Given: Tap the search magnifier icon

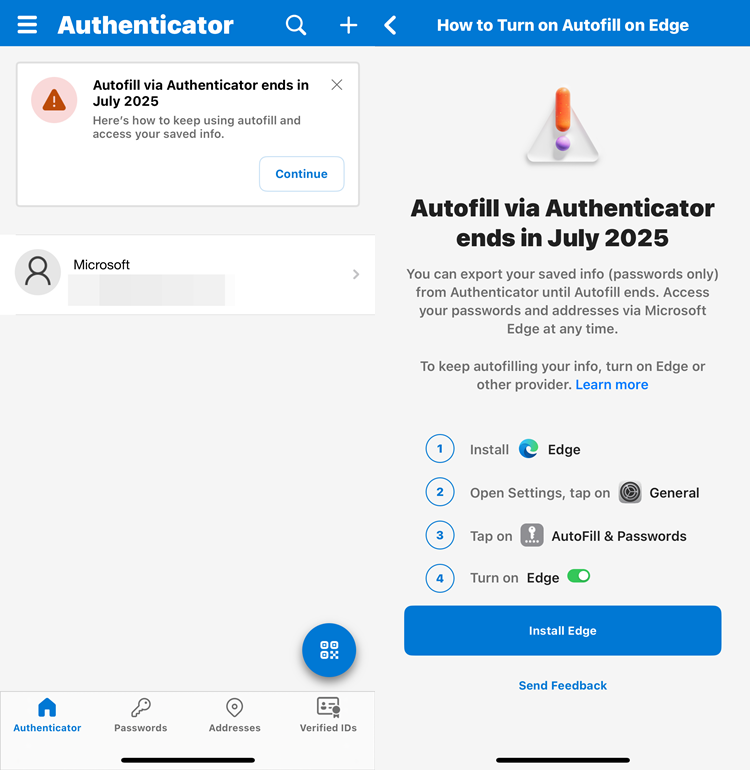Looking at the screenshot, I should [296, 25].
